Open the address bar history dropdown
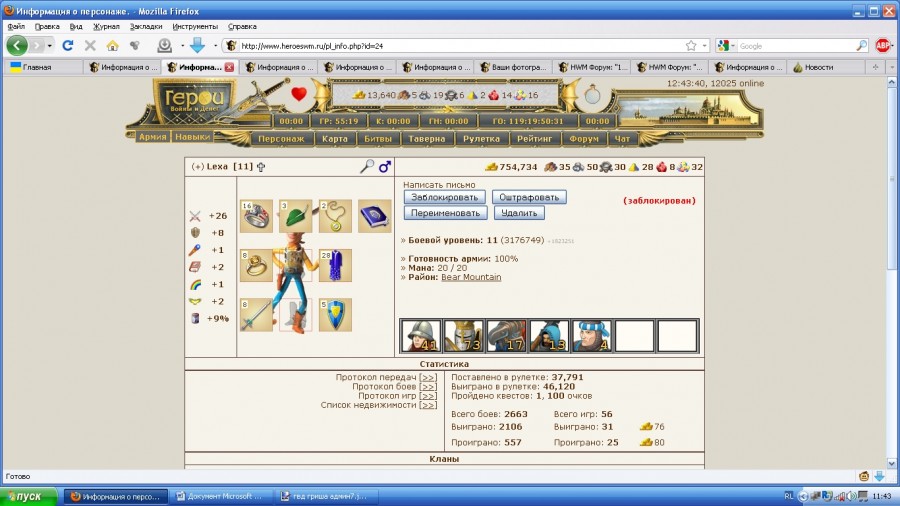900x506 pixels. click(x=705, y=46)
